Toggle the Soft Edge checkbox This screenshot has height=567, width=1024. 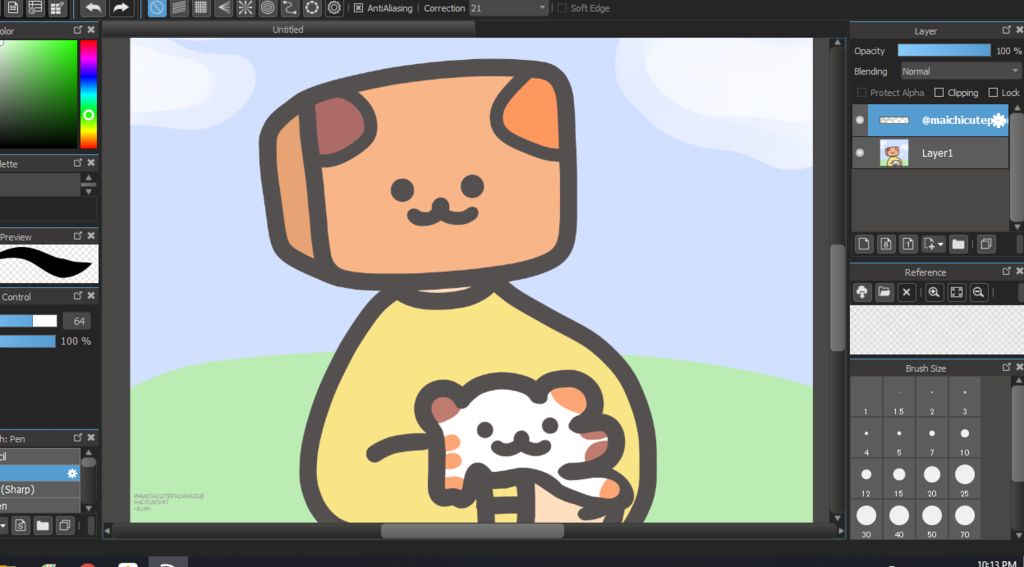point(562,8)
